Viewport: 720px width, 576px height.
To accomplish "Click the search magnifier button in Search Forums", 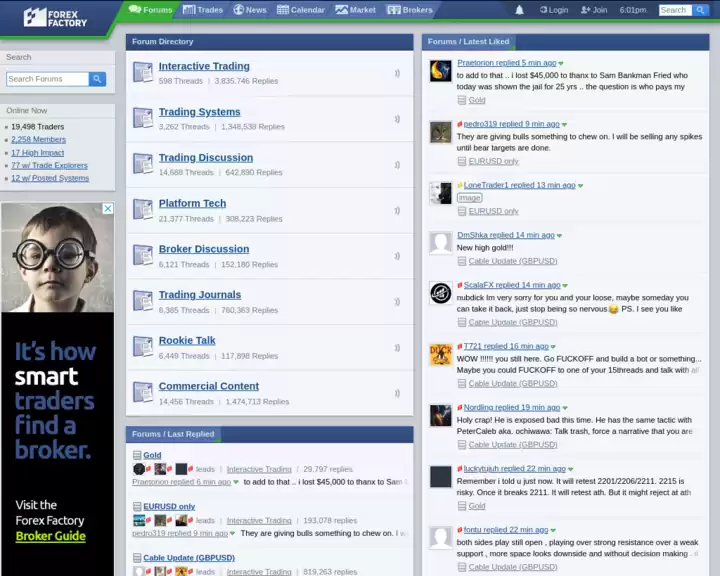I will click(x=97, y=79).
